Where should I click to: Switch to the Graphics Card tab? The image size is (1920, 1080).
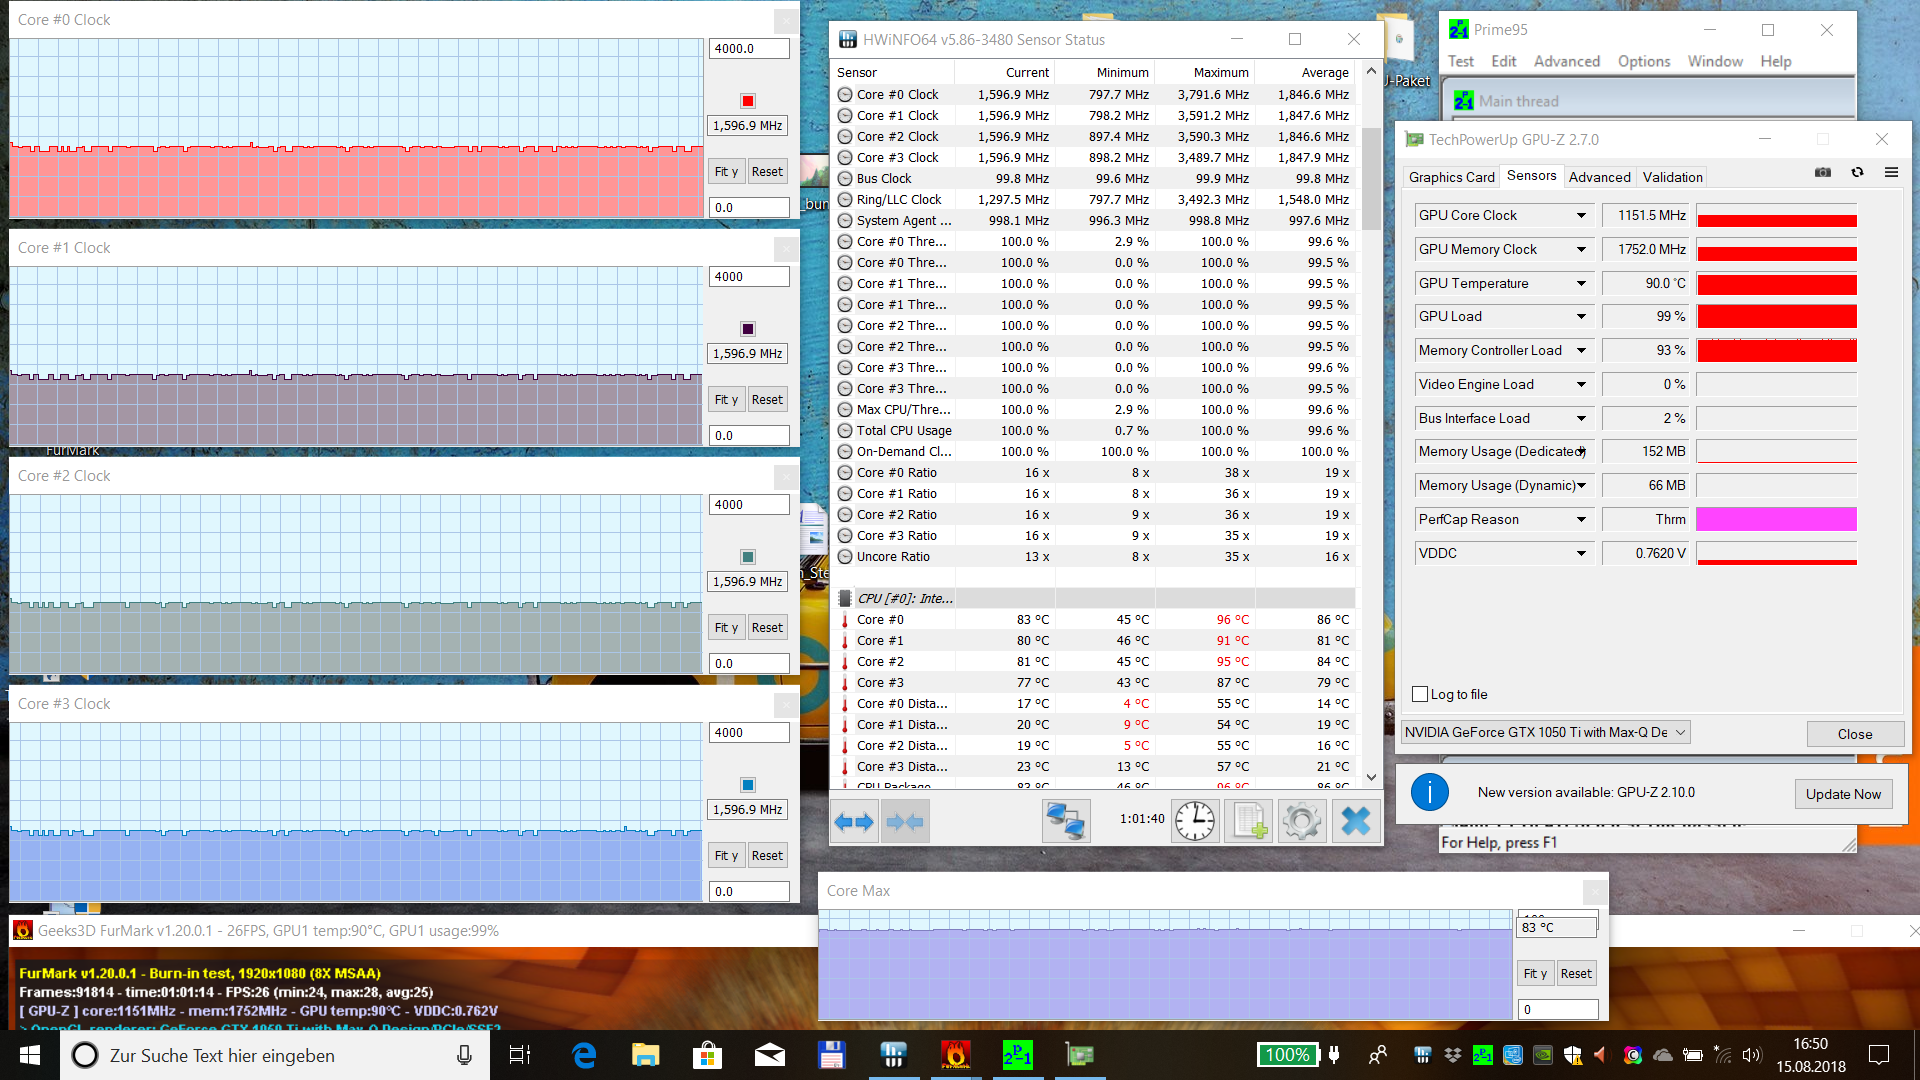(1451, 177)
